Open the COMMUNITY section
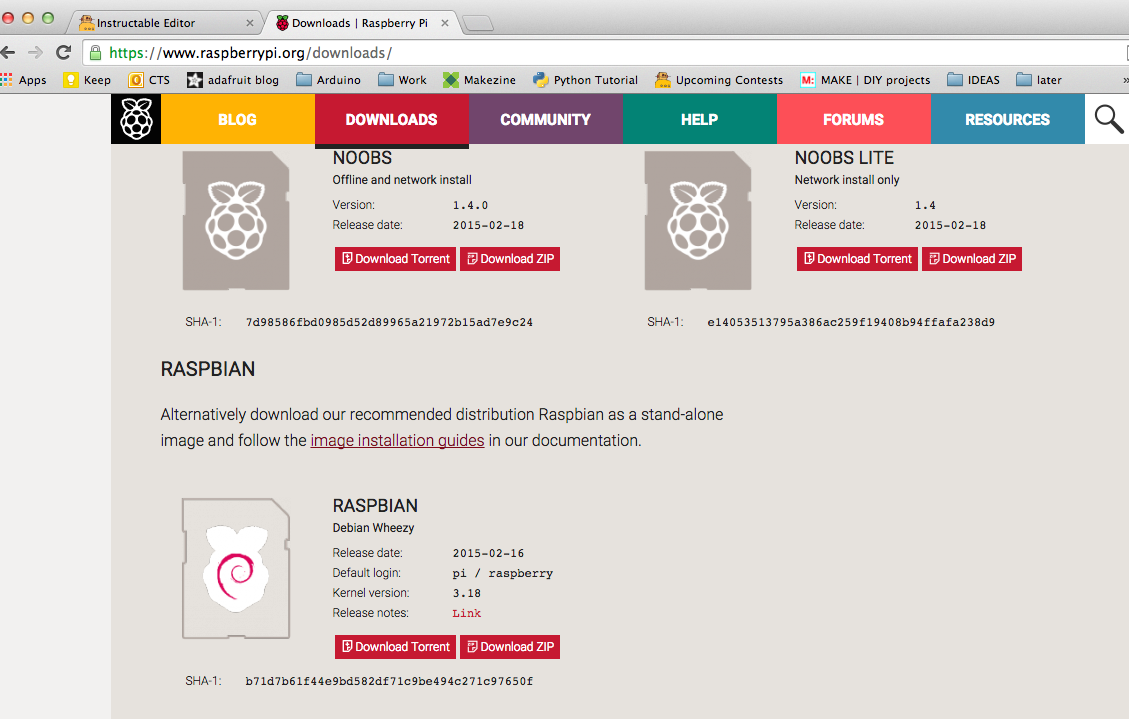The height and width of the screenshot is (719, 1129). pos(546,119)
